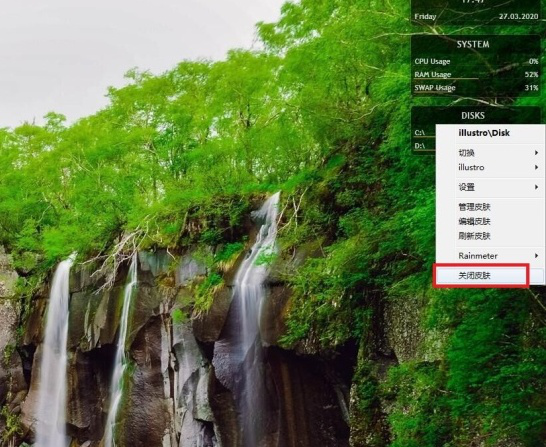Open the 切换 submenu entry

point(490,153)
